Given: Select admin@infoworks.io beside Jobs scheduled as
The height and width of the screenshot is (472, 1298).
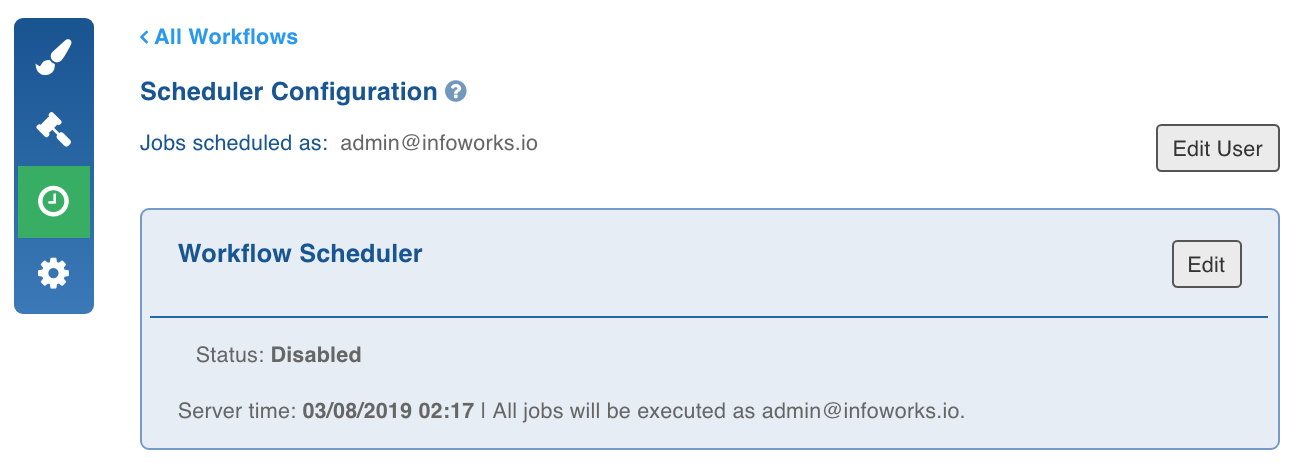Looking at the screenshot, I should pos(439,143).
